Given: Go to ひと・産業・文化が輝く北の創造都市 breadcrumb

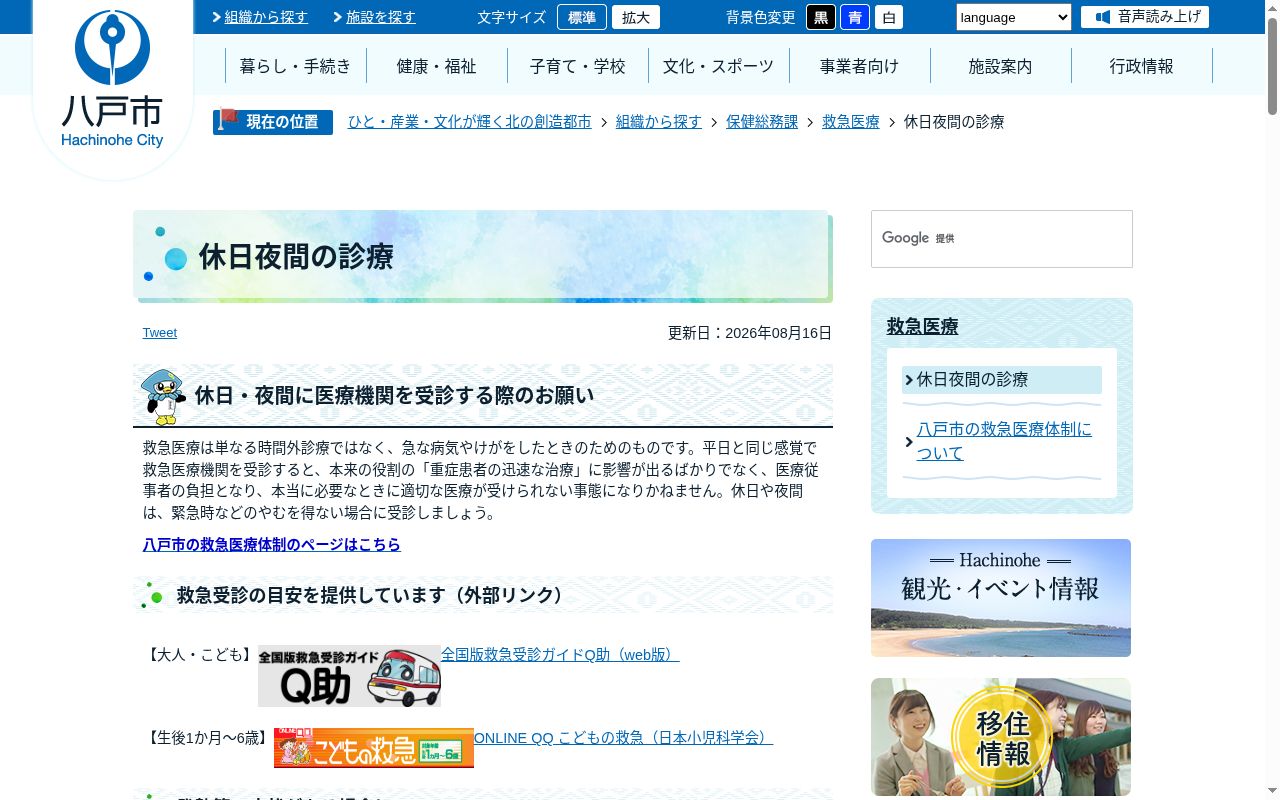Looking at the screenshot, I should [x=469, y=122].
